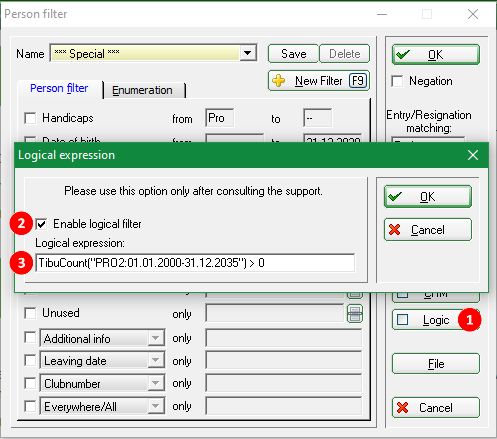Click the Logical expression text field
This screenshot has width=497, height=439.
[x=195, y=263]
